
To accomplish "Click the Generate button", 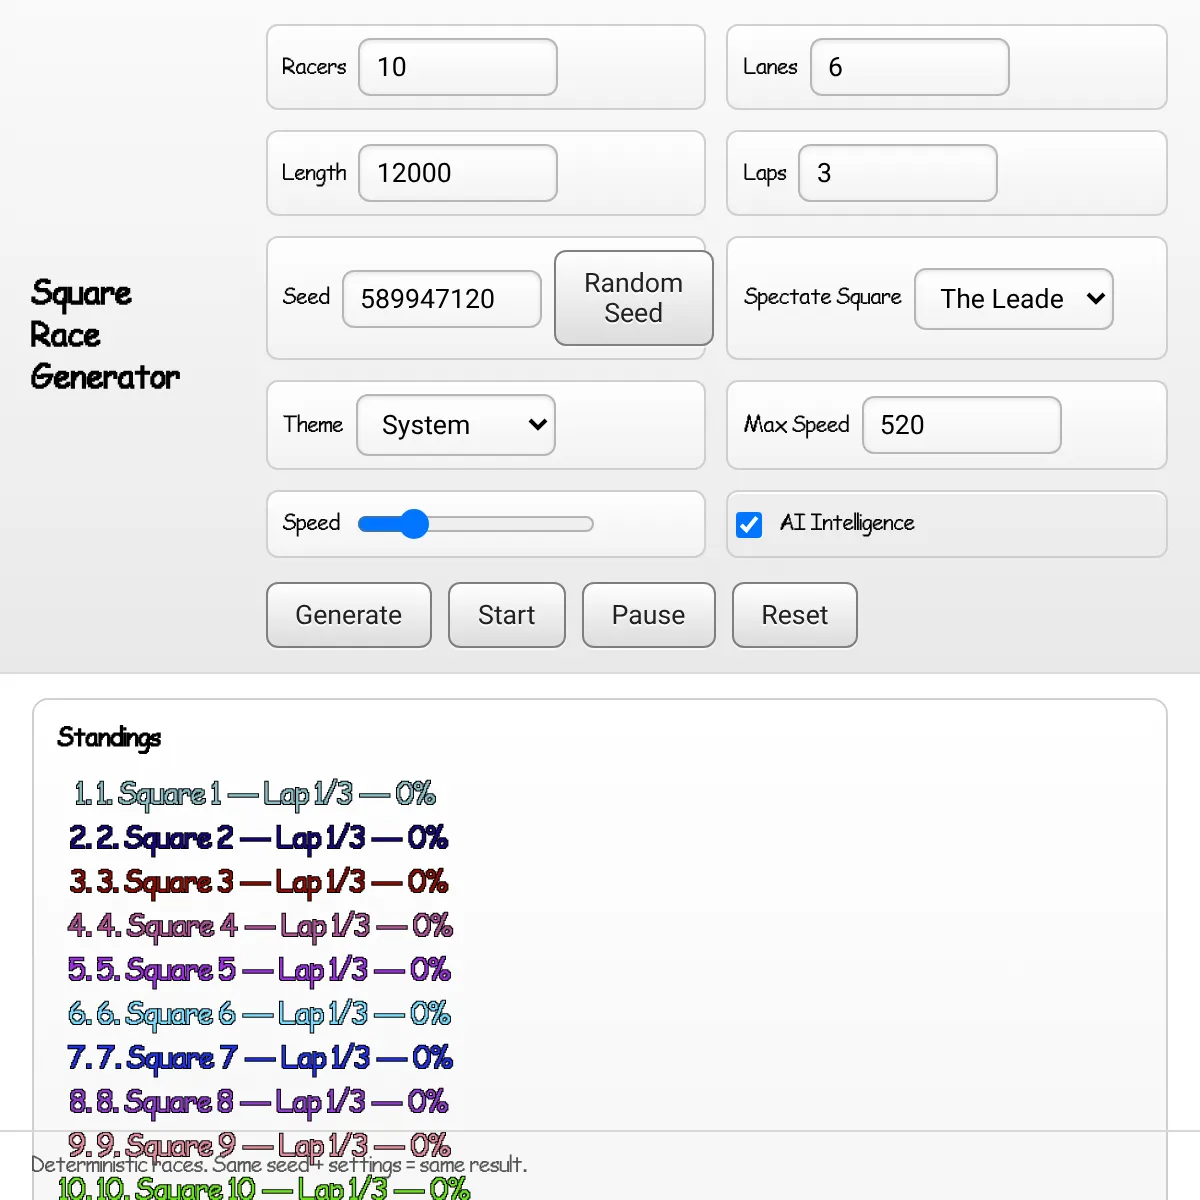I will pyautogui.click(x=348, y=615).
